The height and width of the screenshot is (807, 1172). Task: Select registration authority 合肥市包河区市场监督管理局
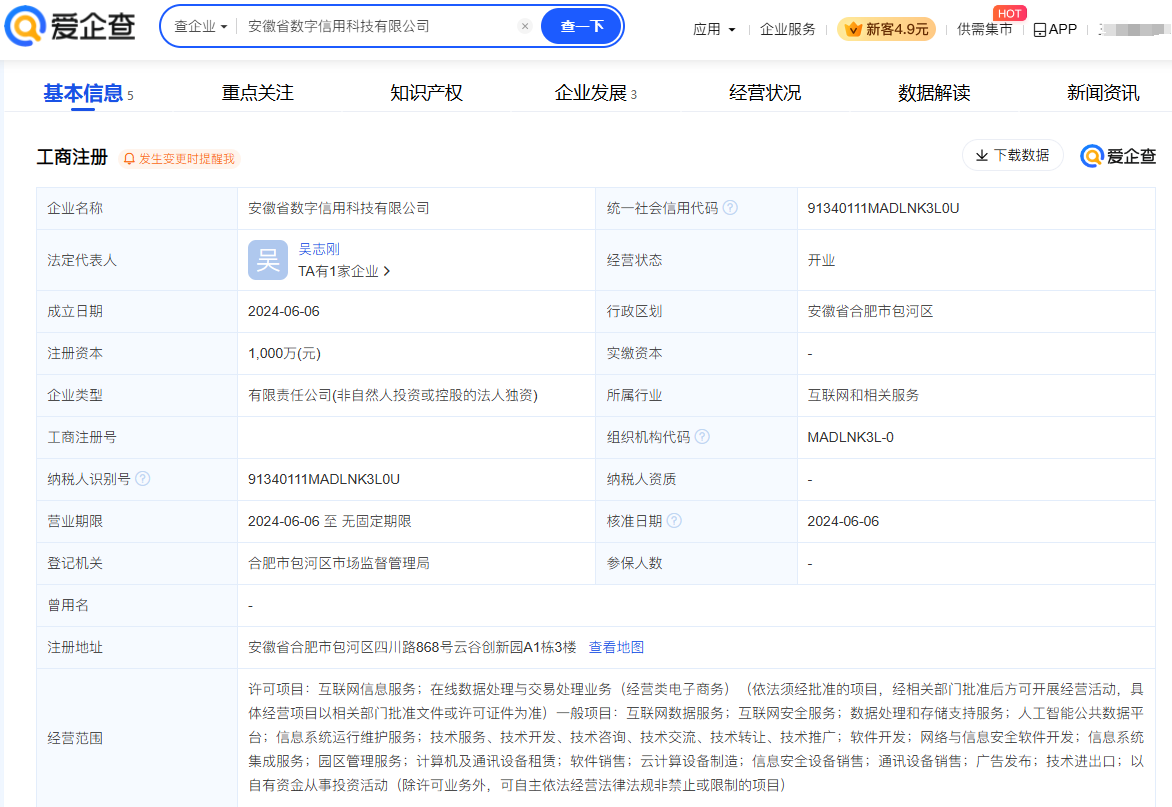(x=339, y=563)
